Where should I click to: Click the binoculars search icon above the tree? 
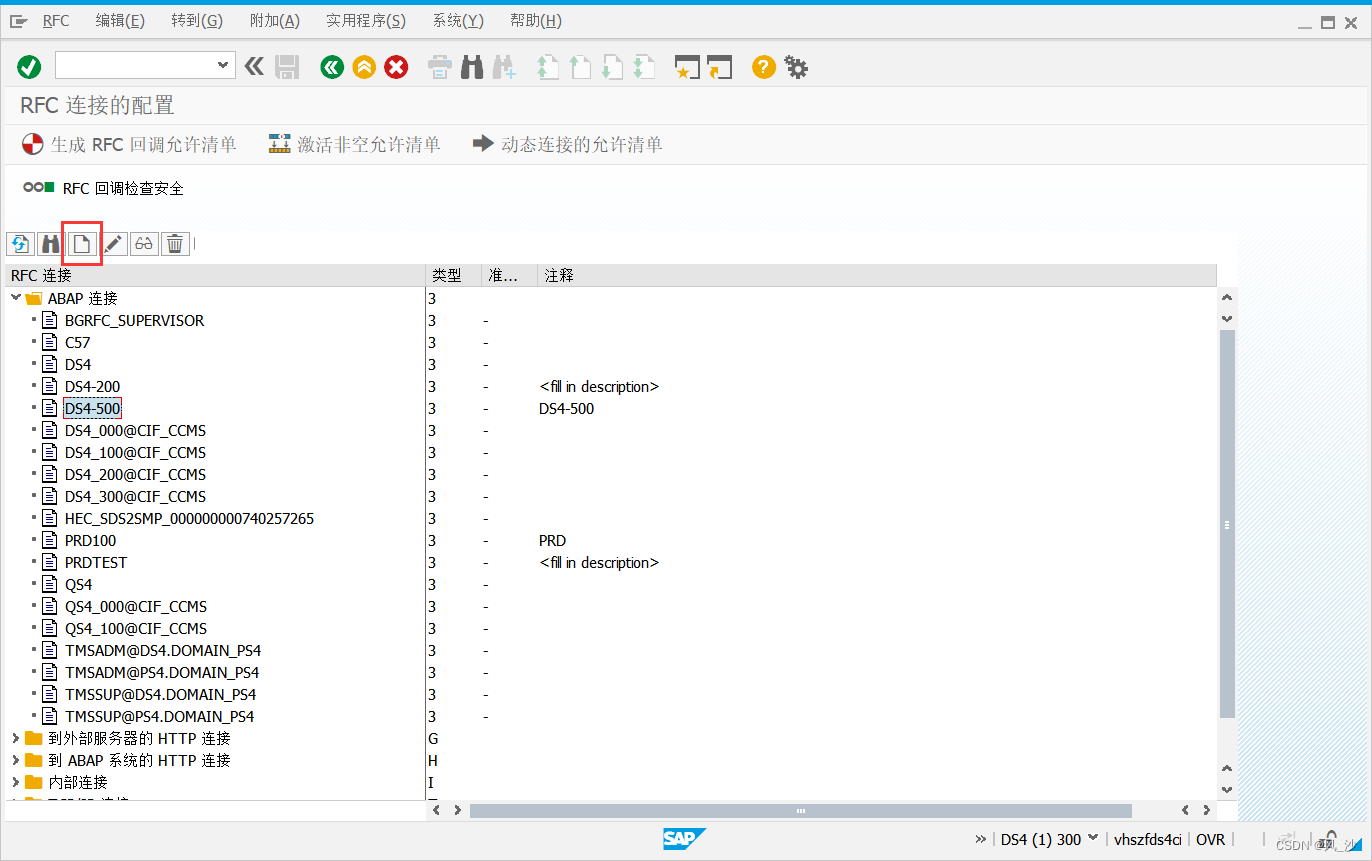50,243
